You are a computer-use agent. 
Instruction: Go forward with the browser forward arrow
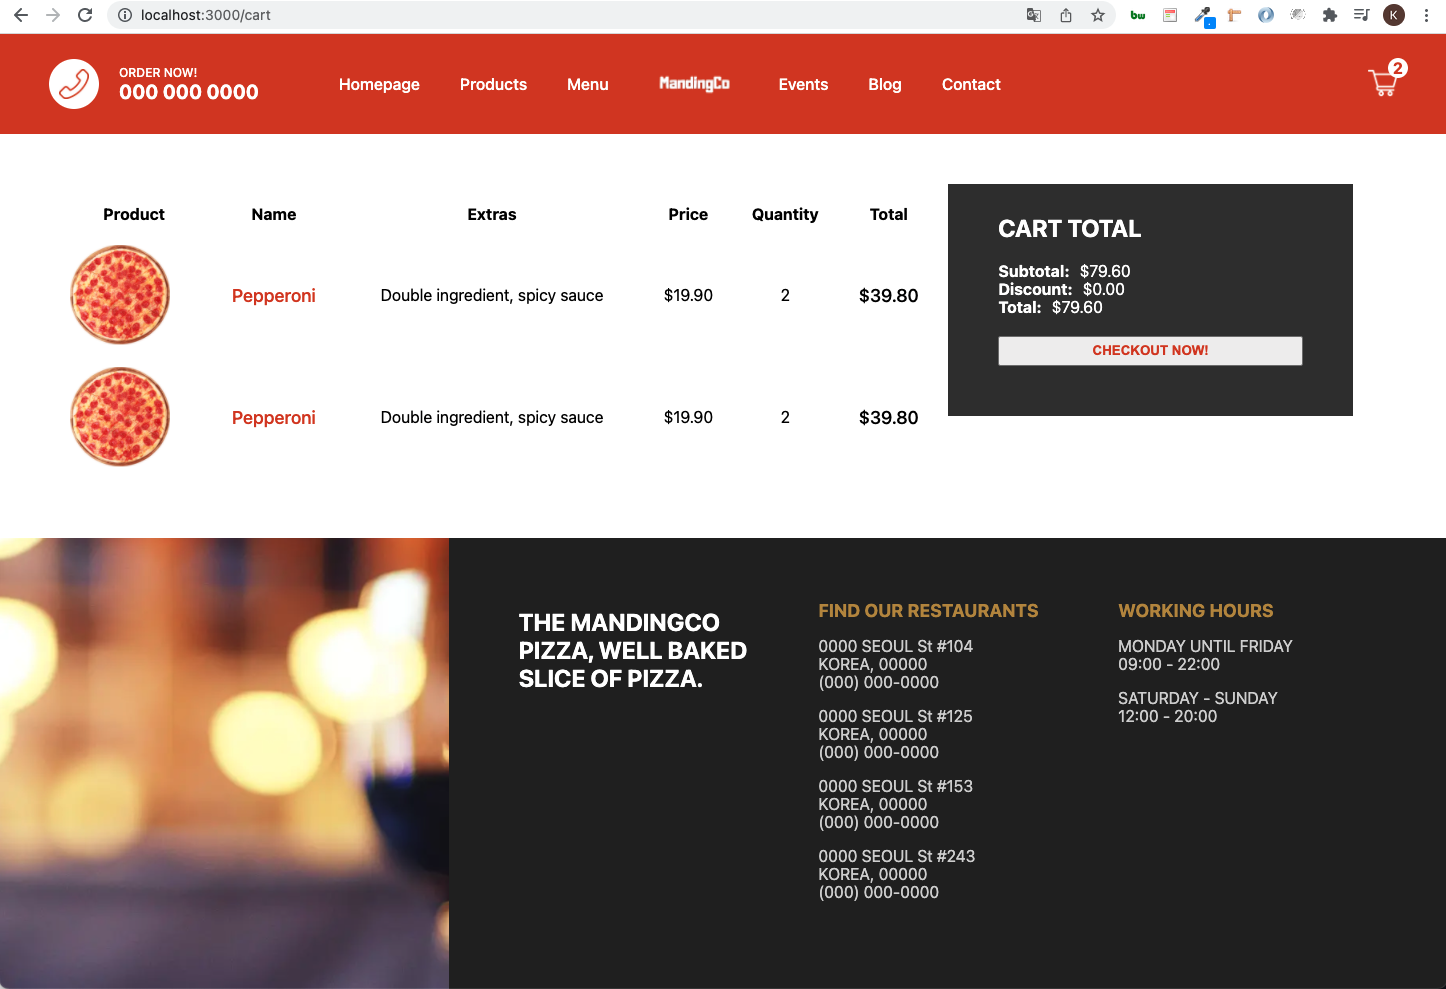53,15
